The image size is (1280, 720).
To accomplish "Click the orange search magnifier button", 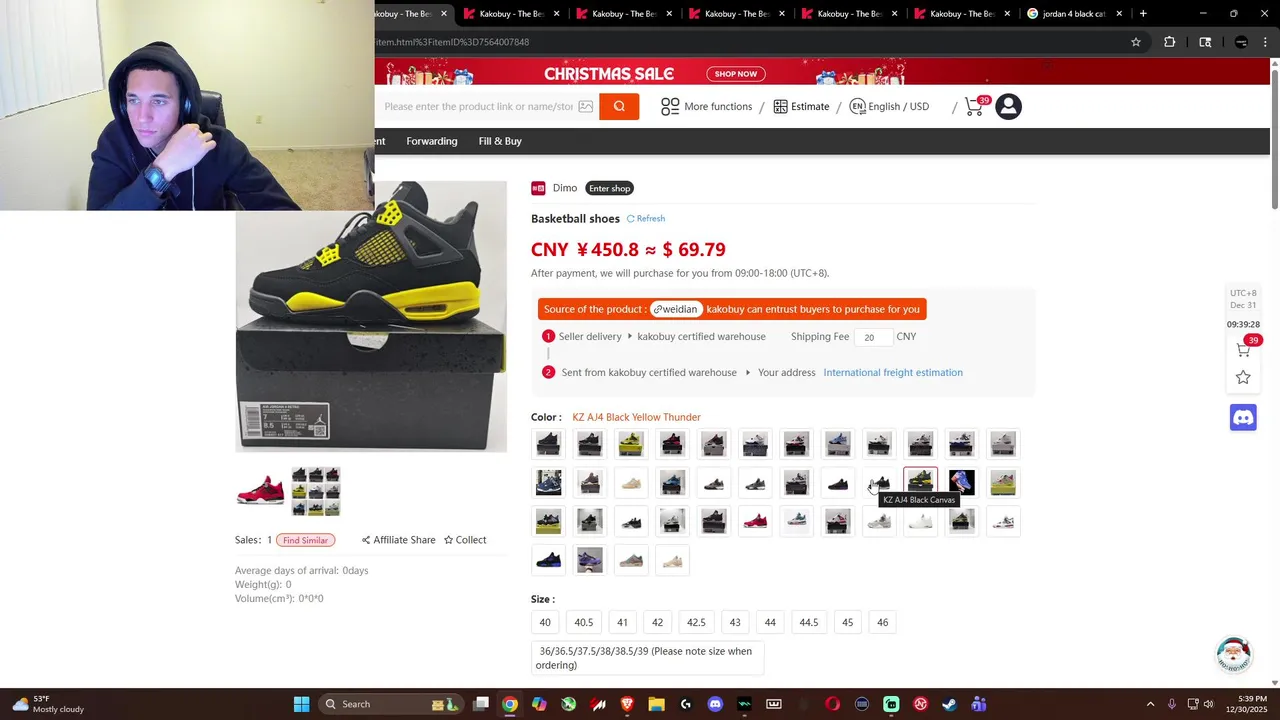I will (x=619, y=106).
